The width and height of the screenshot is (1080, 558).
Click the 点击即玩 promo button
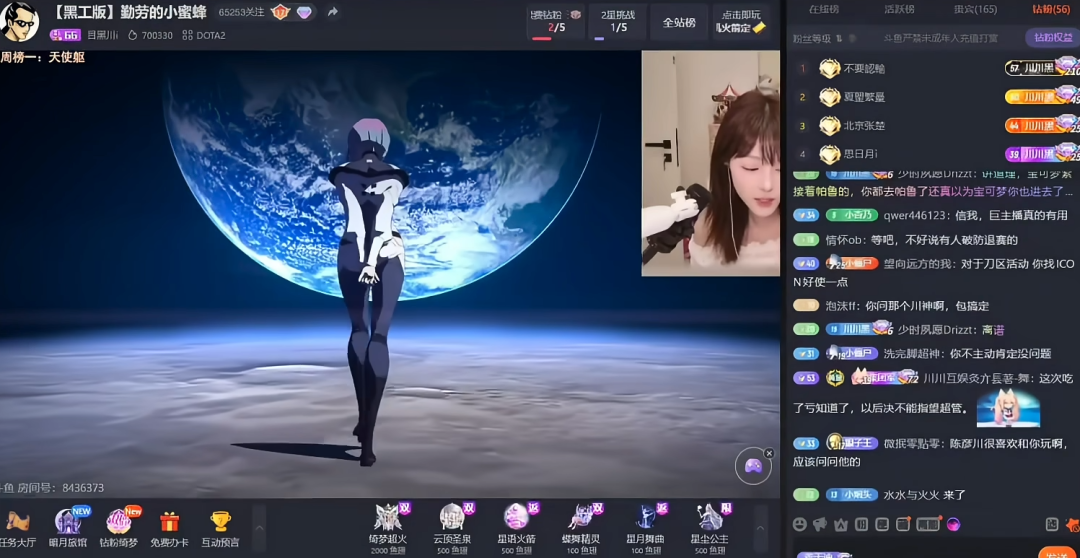pyautogui.click(x=741, y=22)
